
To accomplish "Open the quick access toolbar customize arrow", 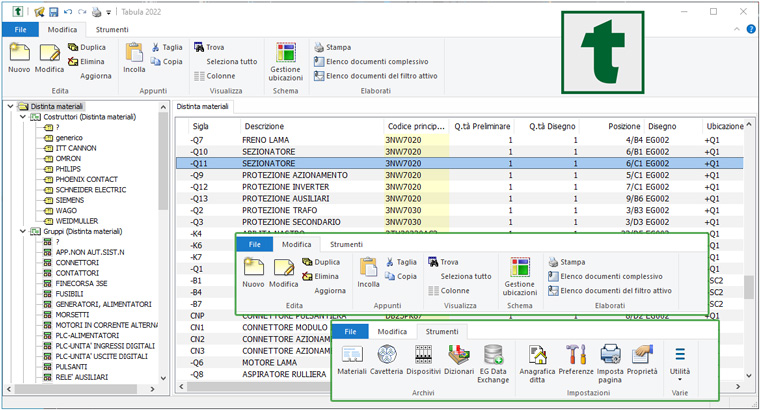I will (108, 12).
